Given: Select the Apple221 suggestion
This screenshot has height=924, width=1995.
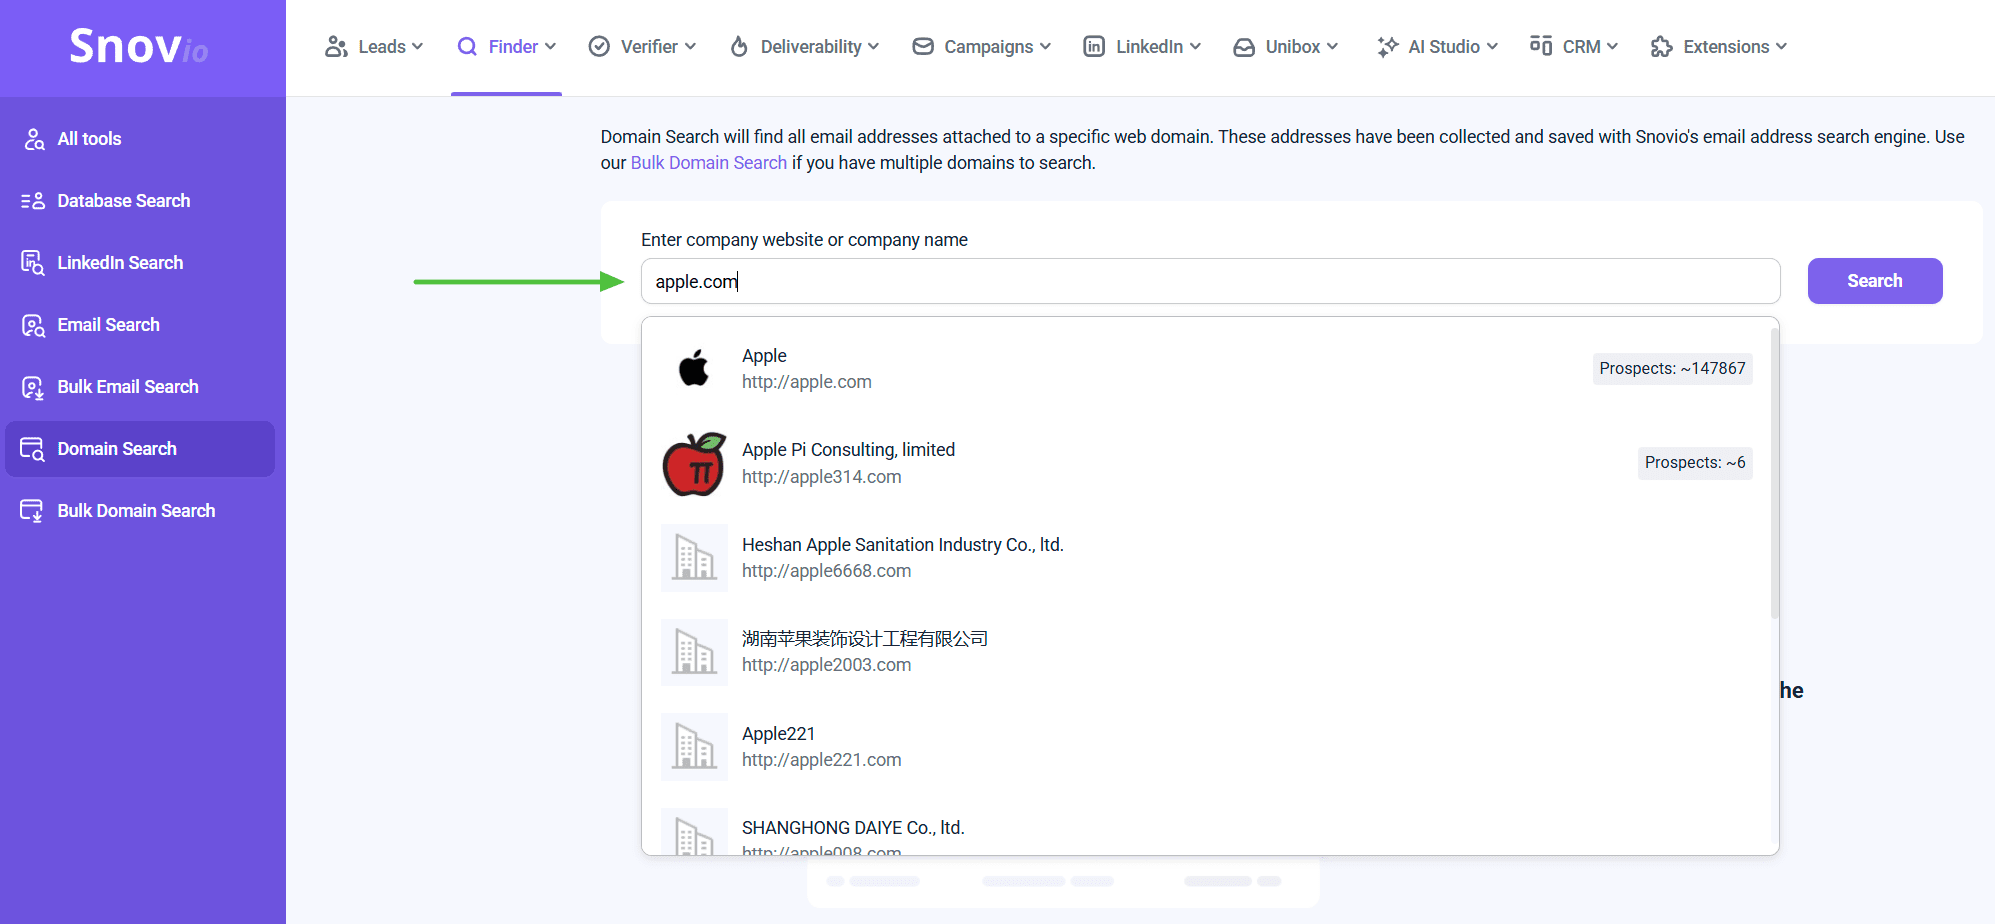Looking at the screenshot, I should (820, 747).
